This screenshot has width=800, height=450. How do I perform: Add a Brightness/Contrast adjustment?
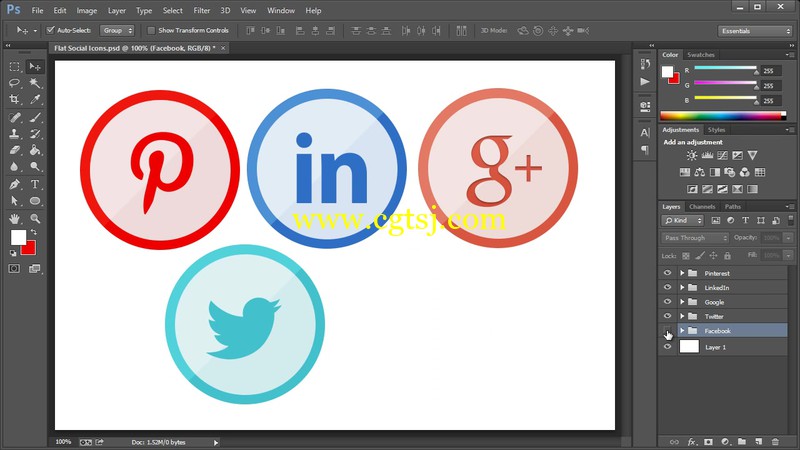pos(691,155)
